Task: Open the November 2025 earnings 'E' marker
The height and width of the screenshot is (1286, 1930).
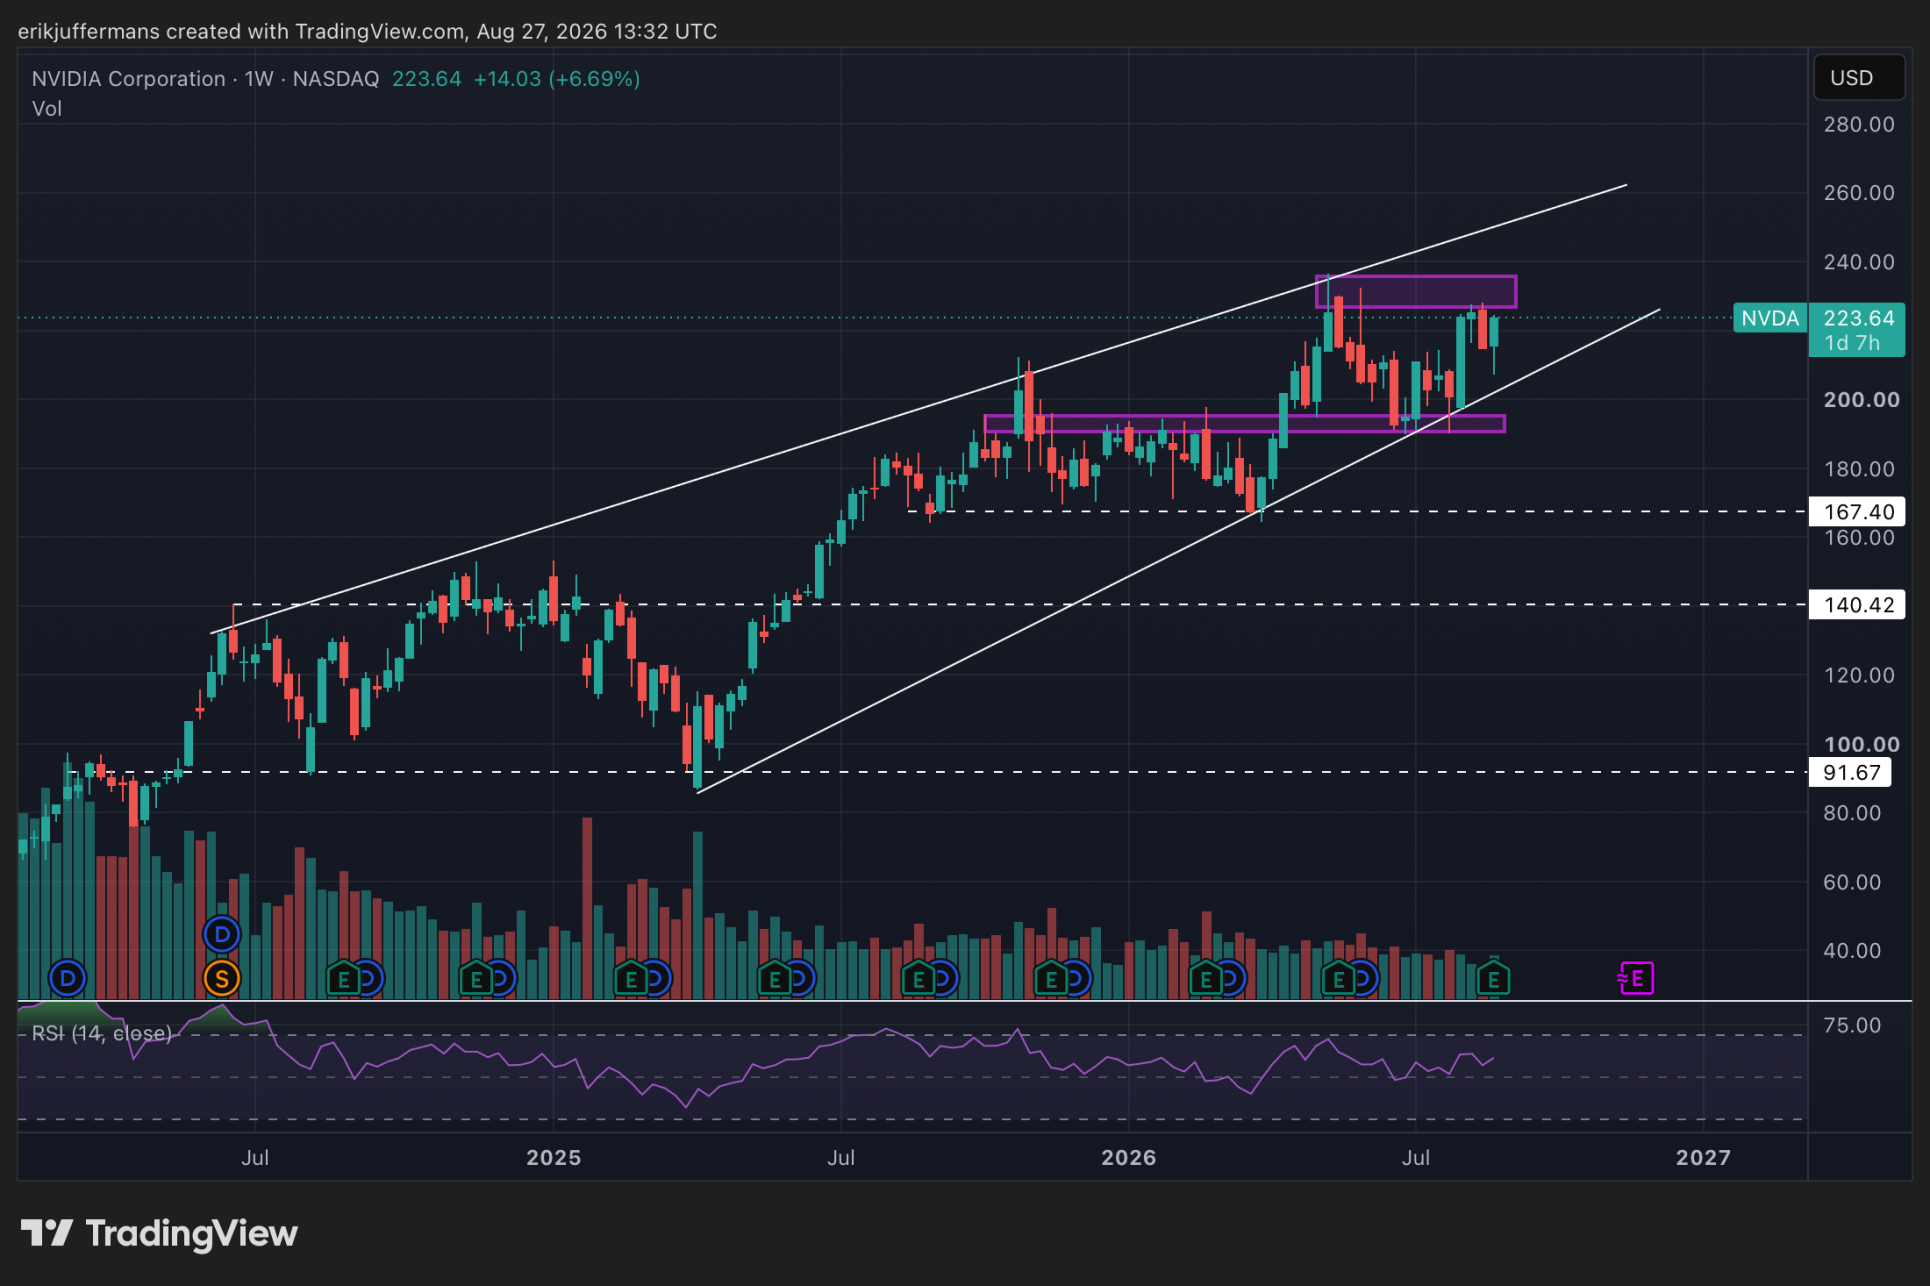Action: (1050, 979)
